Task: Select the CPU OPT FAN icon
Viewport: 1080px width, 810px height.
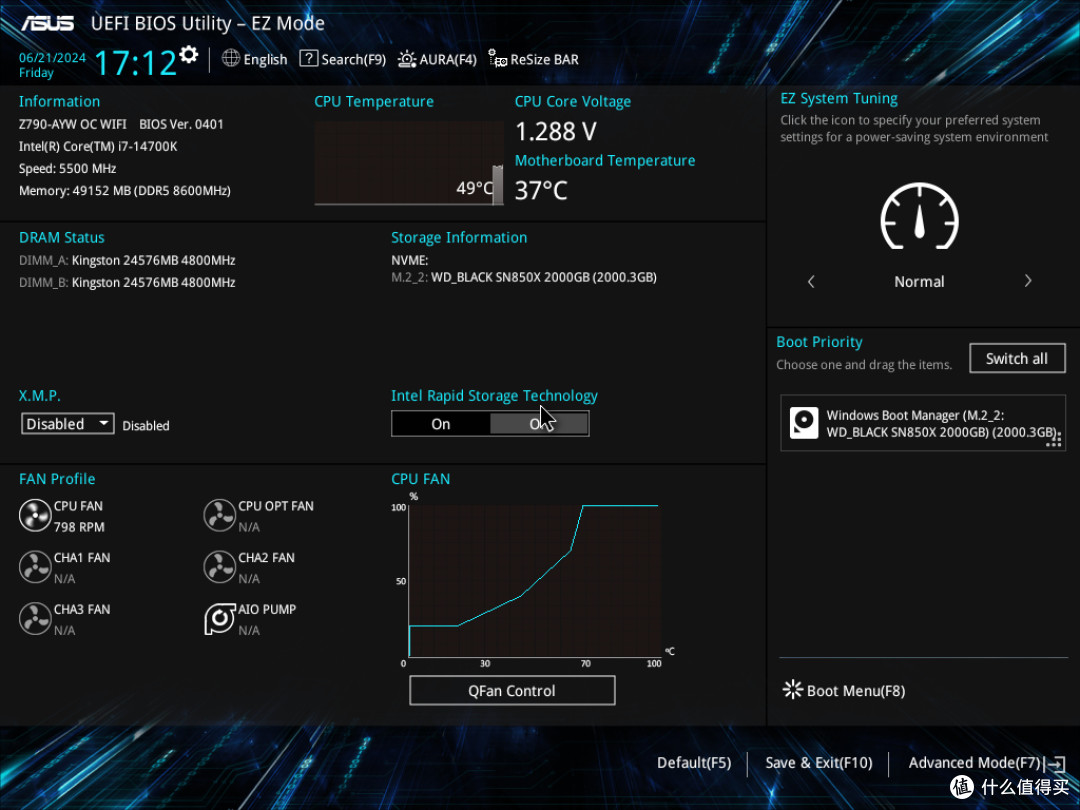Action: 220,516
